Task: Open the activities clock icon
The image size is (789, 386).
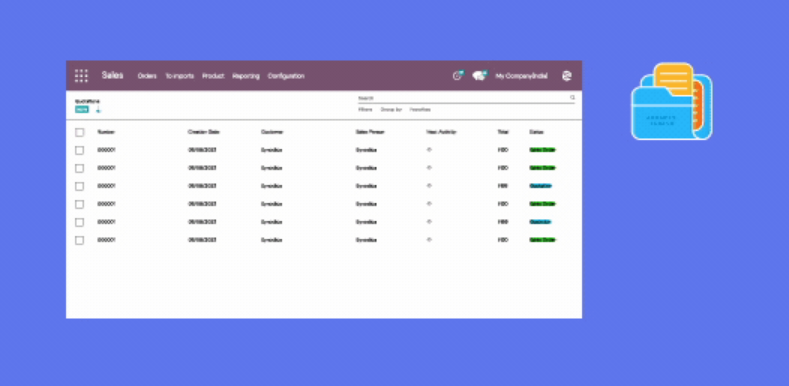Action: pos(457,75)
